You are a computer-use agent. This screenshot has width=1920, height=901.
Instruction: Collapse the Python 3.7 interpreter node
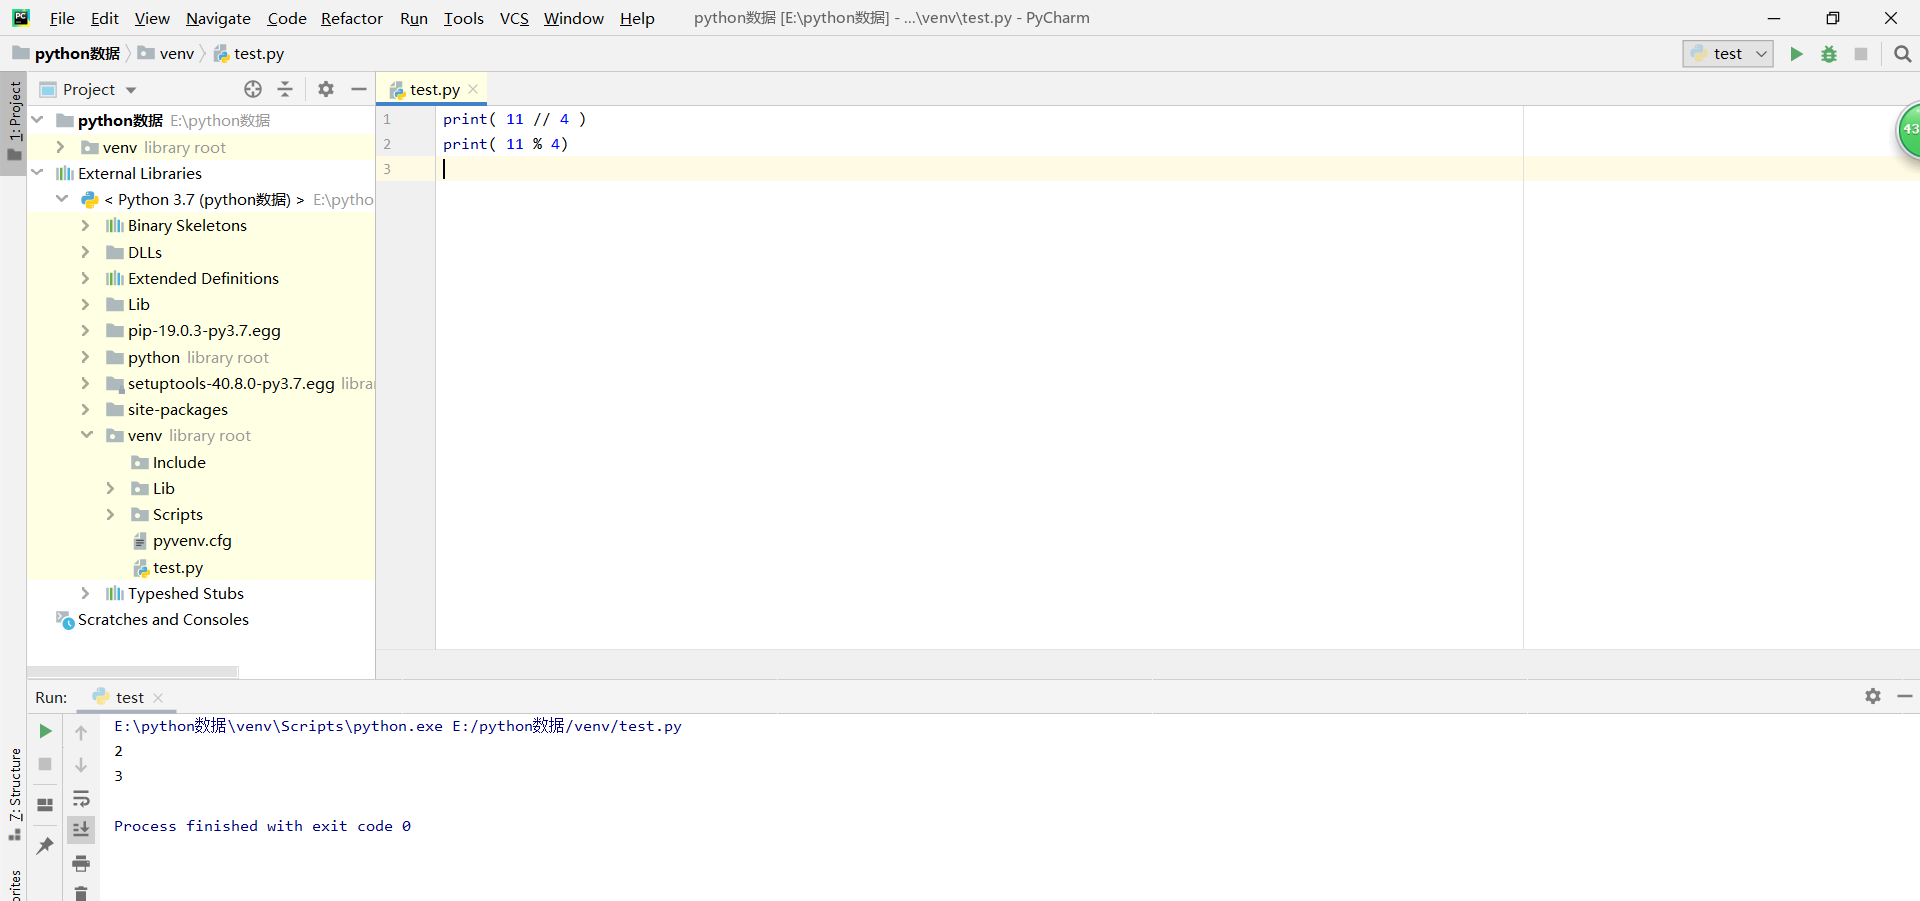pos(62,199)
